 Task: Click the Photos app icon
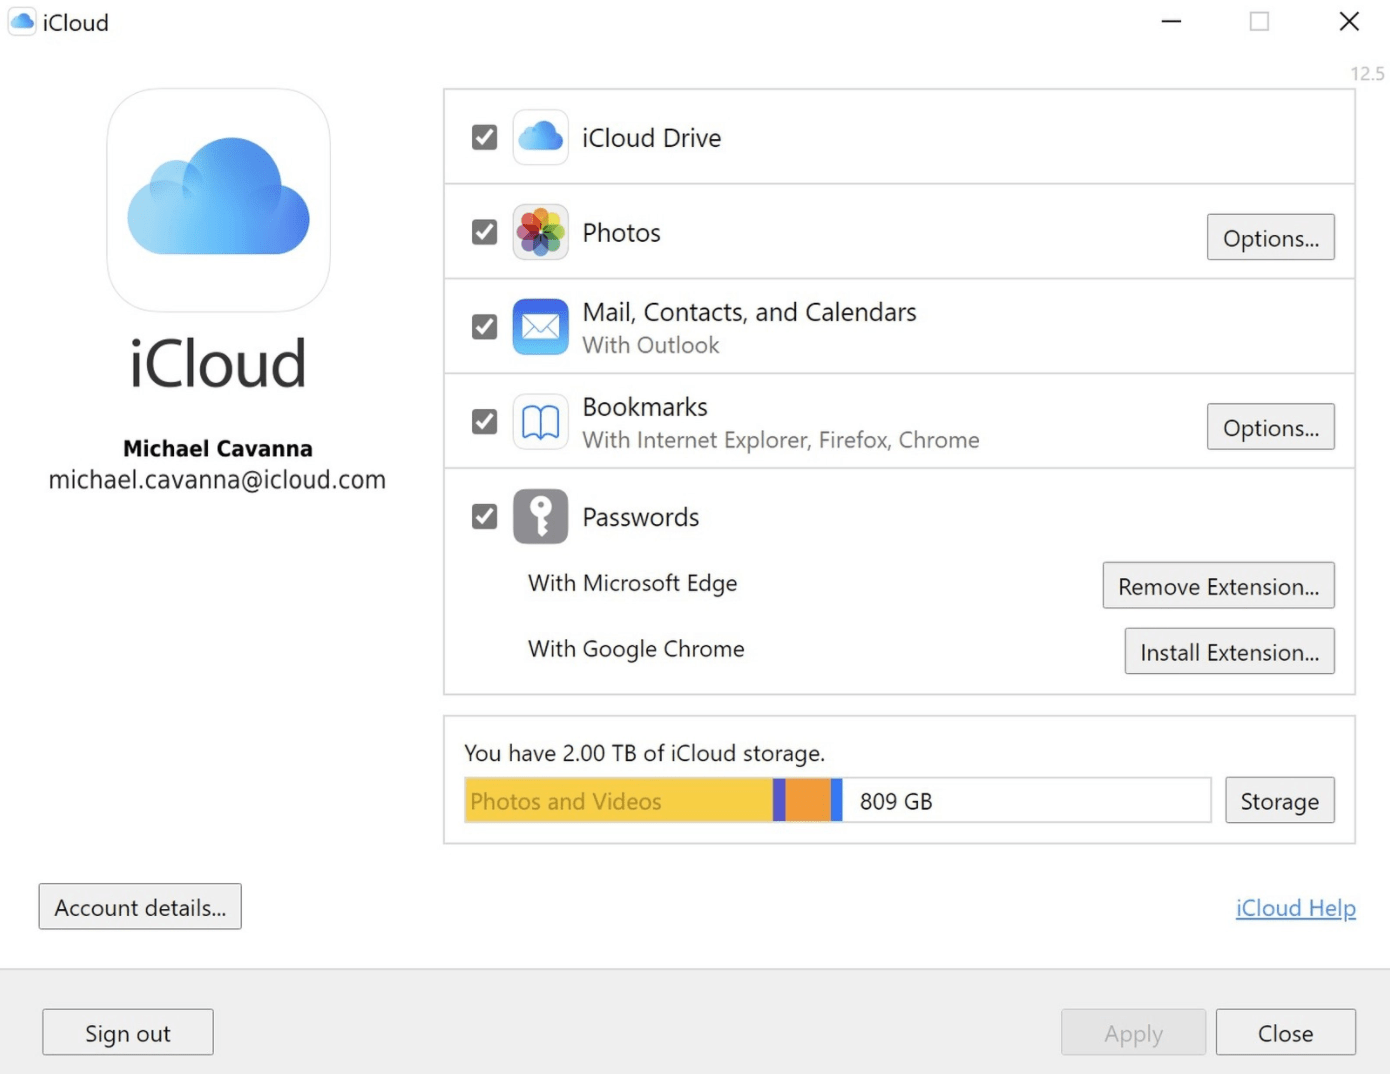click(540, 232)
